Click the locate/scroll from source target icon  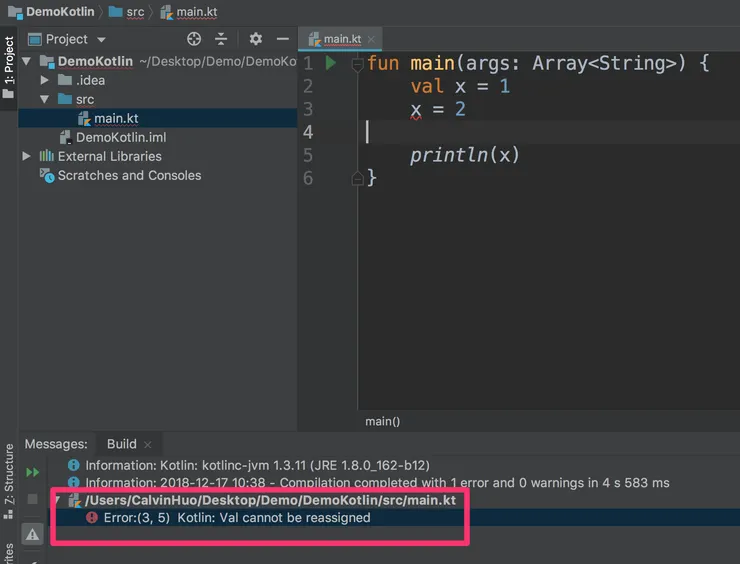tap(194, 39)
